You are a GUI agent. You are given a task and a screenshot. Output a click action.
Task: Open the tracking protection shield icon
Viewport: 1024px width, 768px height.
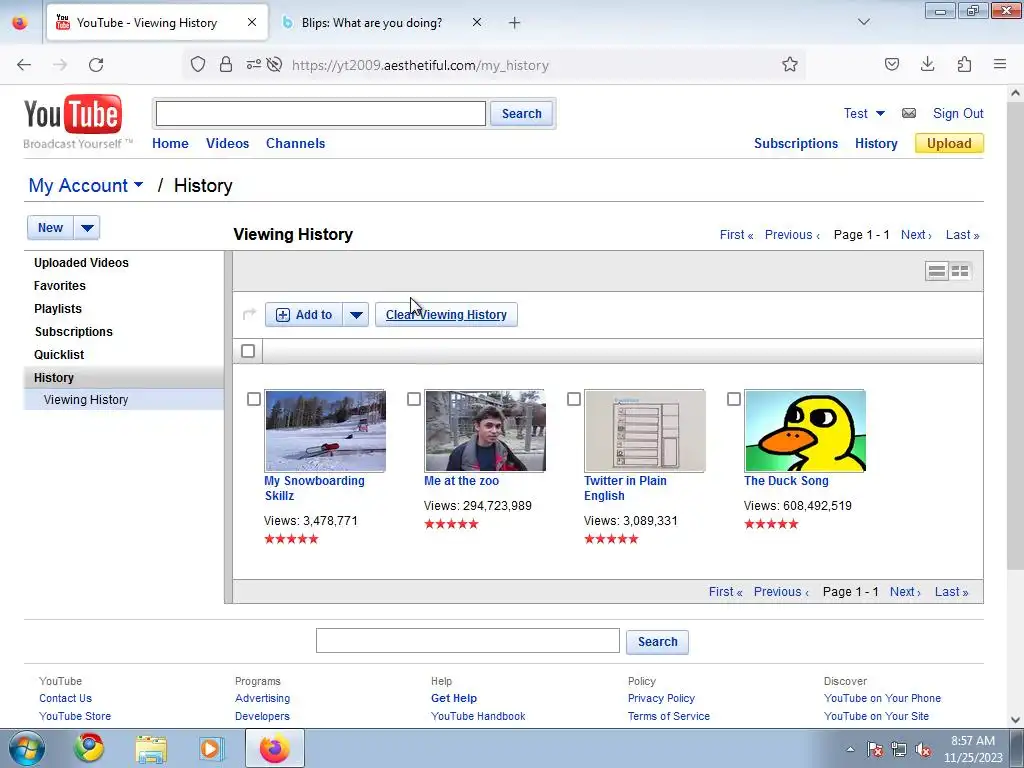point(198,65)
